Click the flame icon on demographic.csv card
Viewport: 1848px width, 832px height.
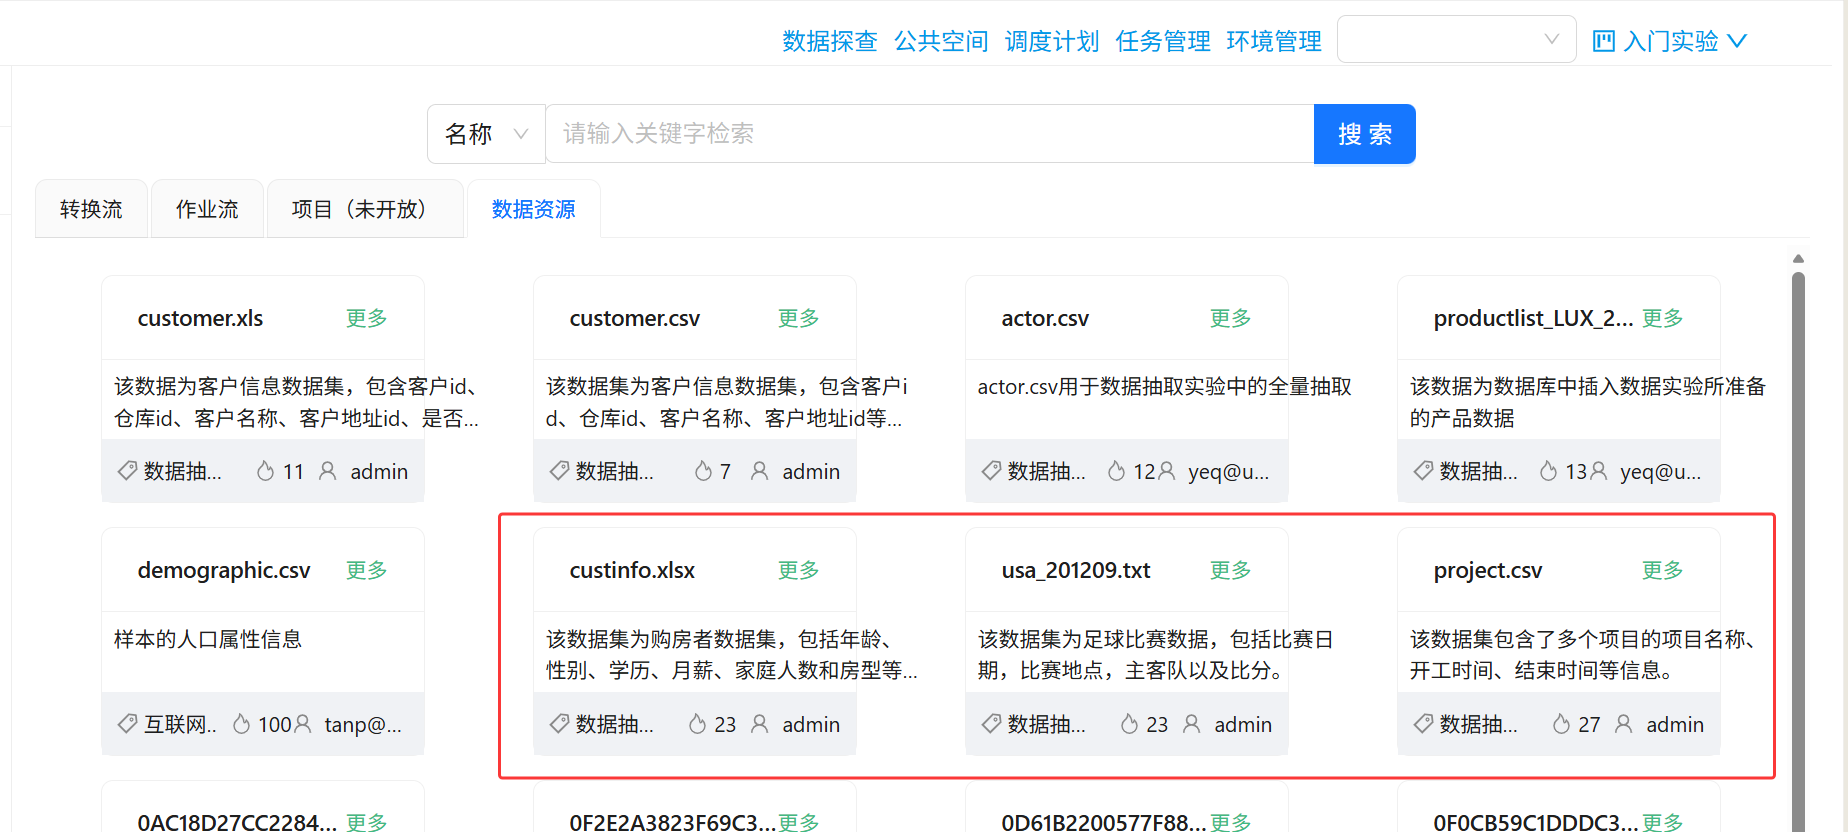tap(241, 724)
